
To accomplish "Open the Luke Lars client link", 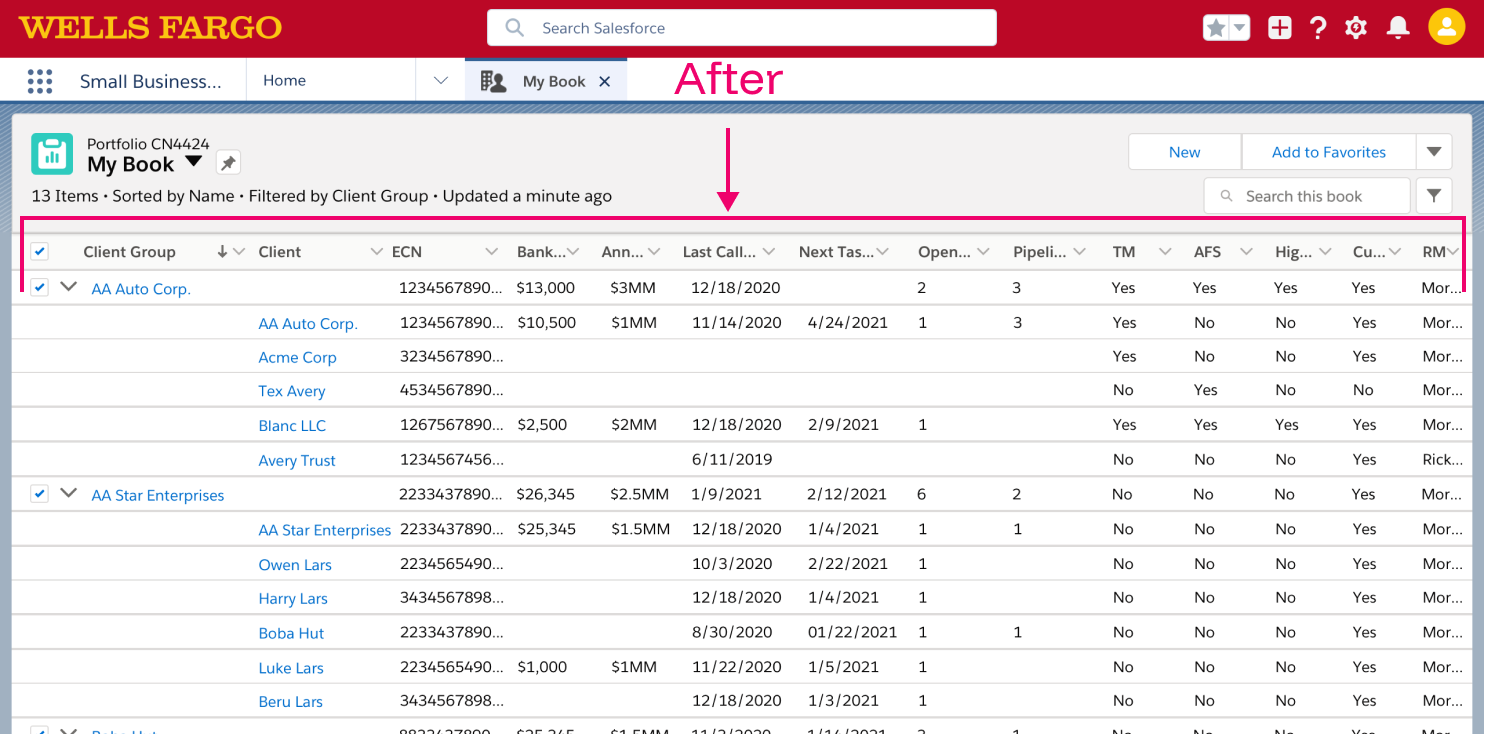I will (291, 667).
